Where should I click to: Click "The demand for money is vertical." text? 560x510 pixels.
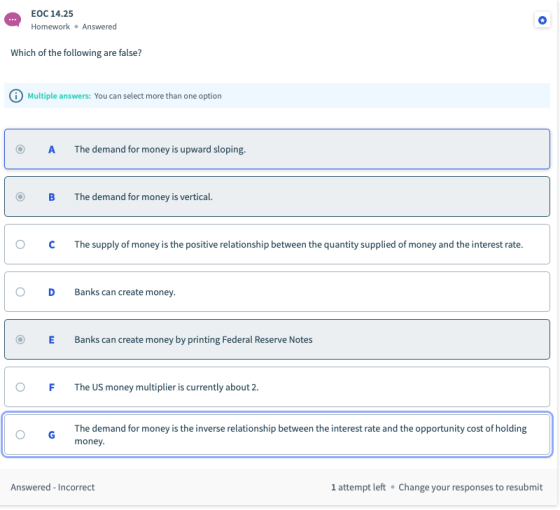(144, 197)
